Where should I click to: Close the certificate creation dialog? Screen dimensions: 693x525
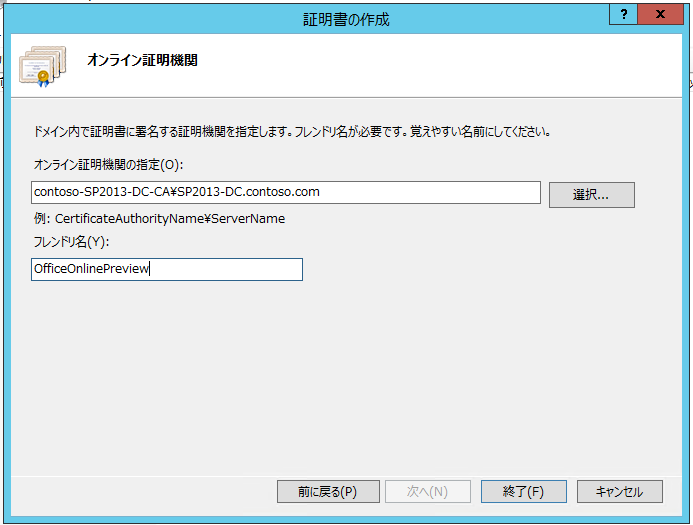tap(662, 16)
